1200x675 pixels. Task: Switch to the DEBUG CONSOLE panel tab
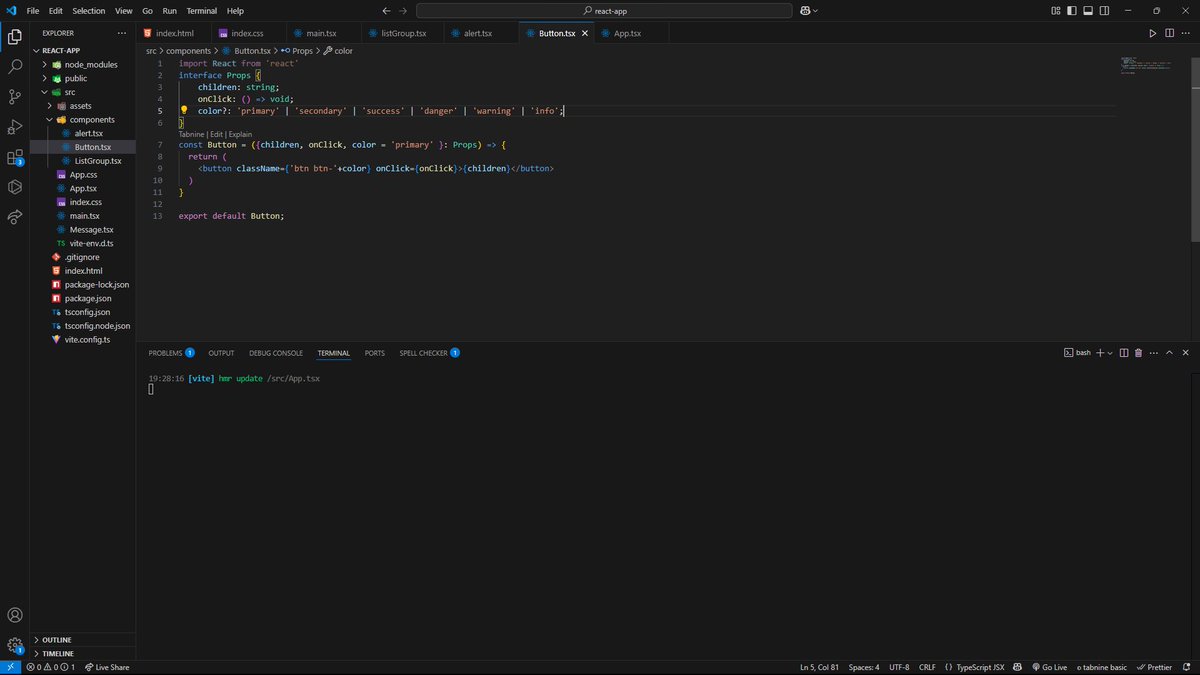pyautogui.click(x=276, y=353)
